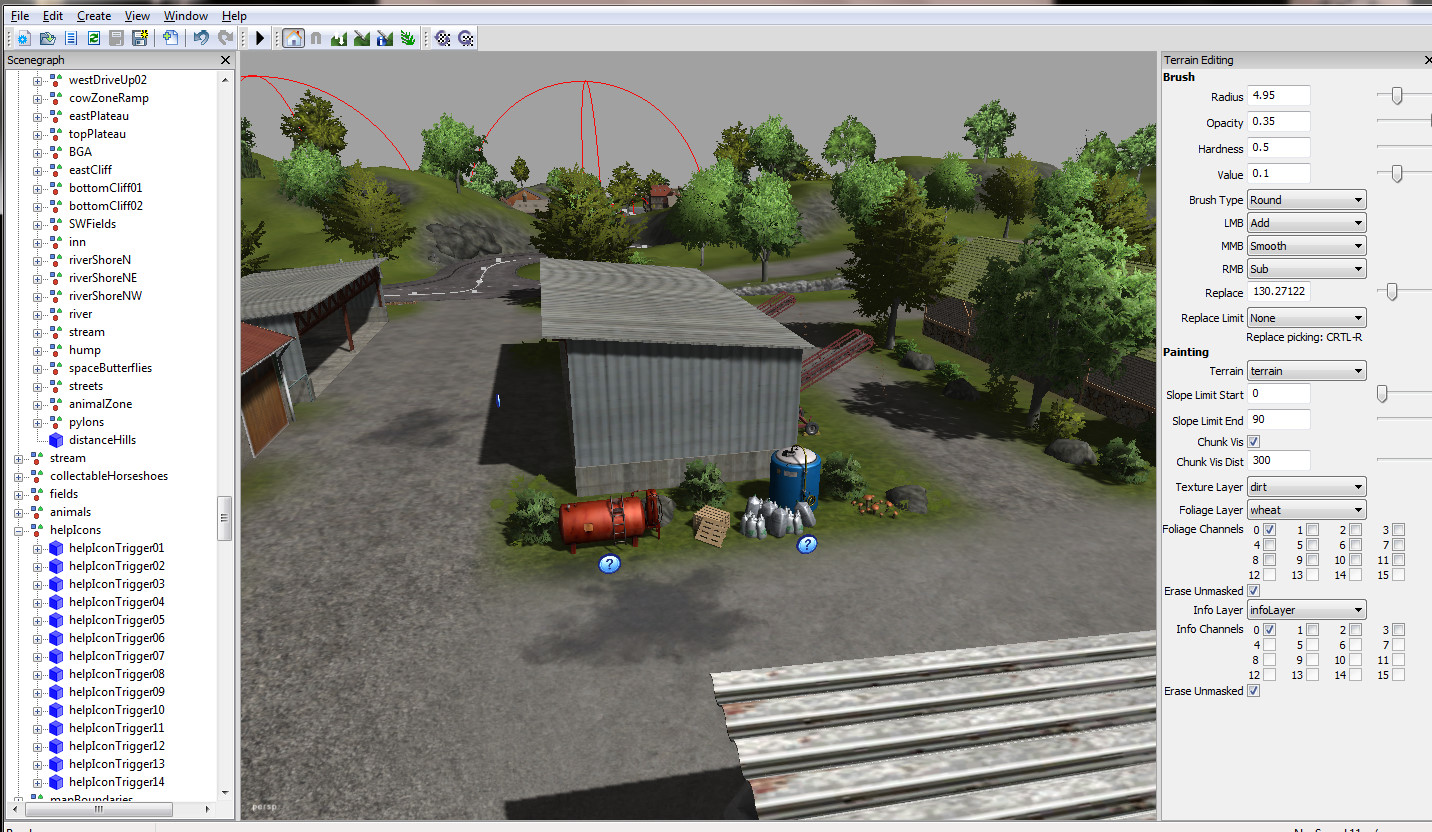
Task: Click the Import page icon with plus
Action: tap(170, 38)
